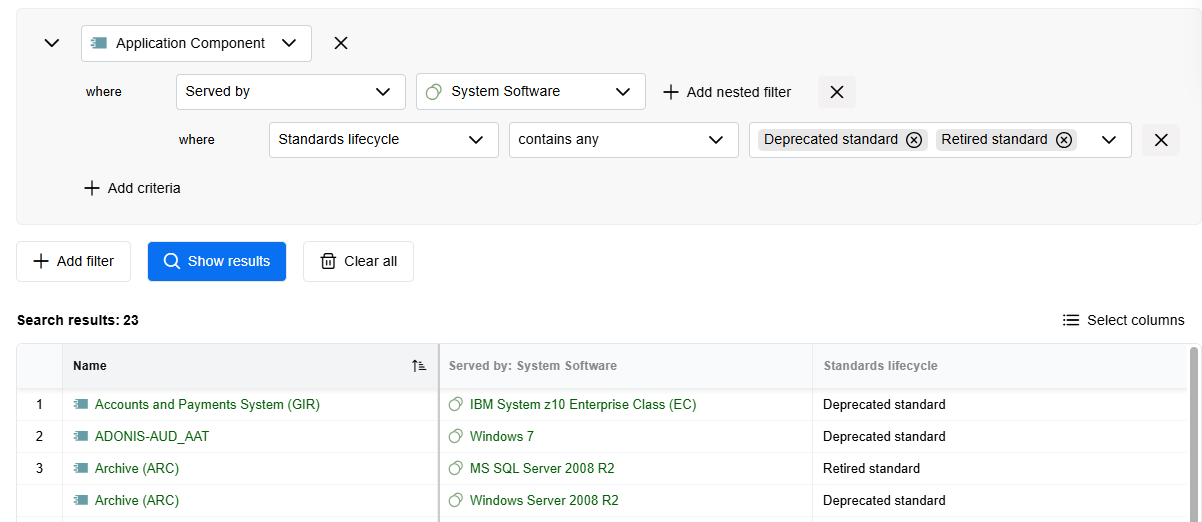Toggle sort order on Name column
This screenshot has width=1202, height=522.
pos(419,366)
